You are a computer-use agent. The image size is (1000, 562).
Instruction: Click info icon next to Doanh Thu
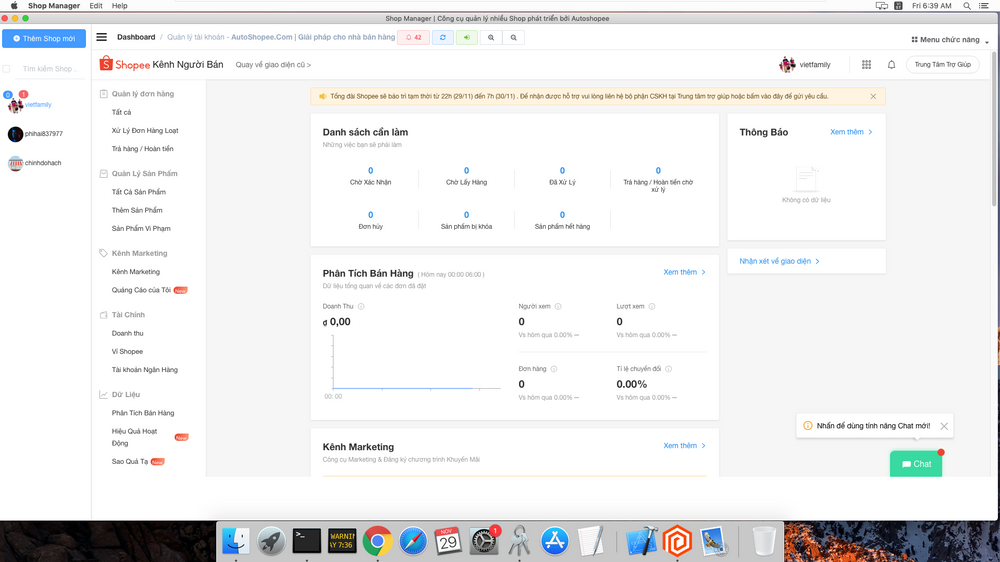tap(361, 306)
